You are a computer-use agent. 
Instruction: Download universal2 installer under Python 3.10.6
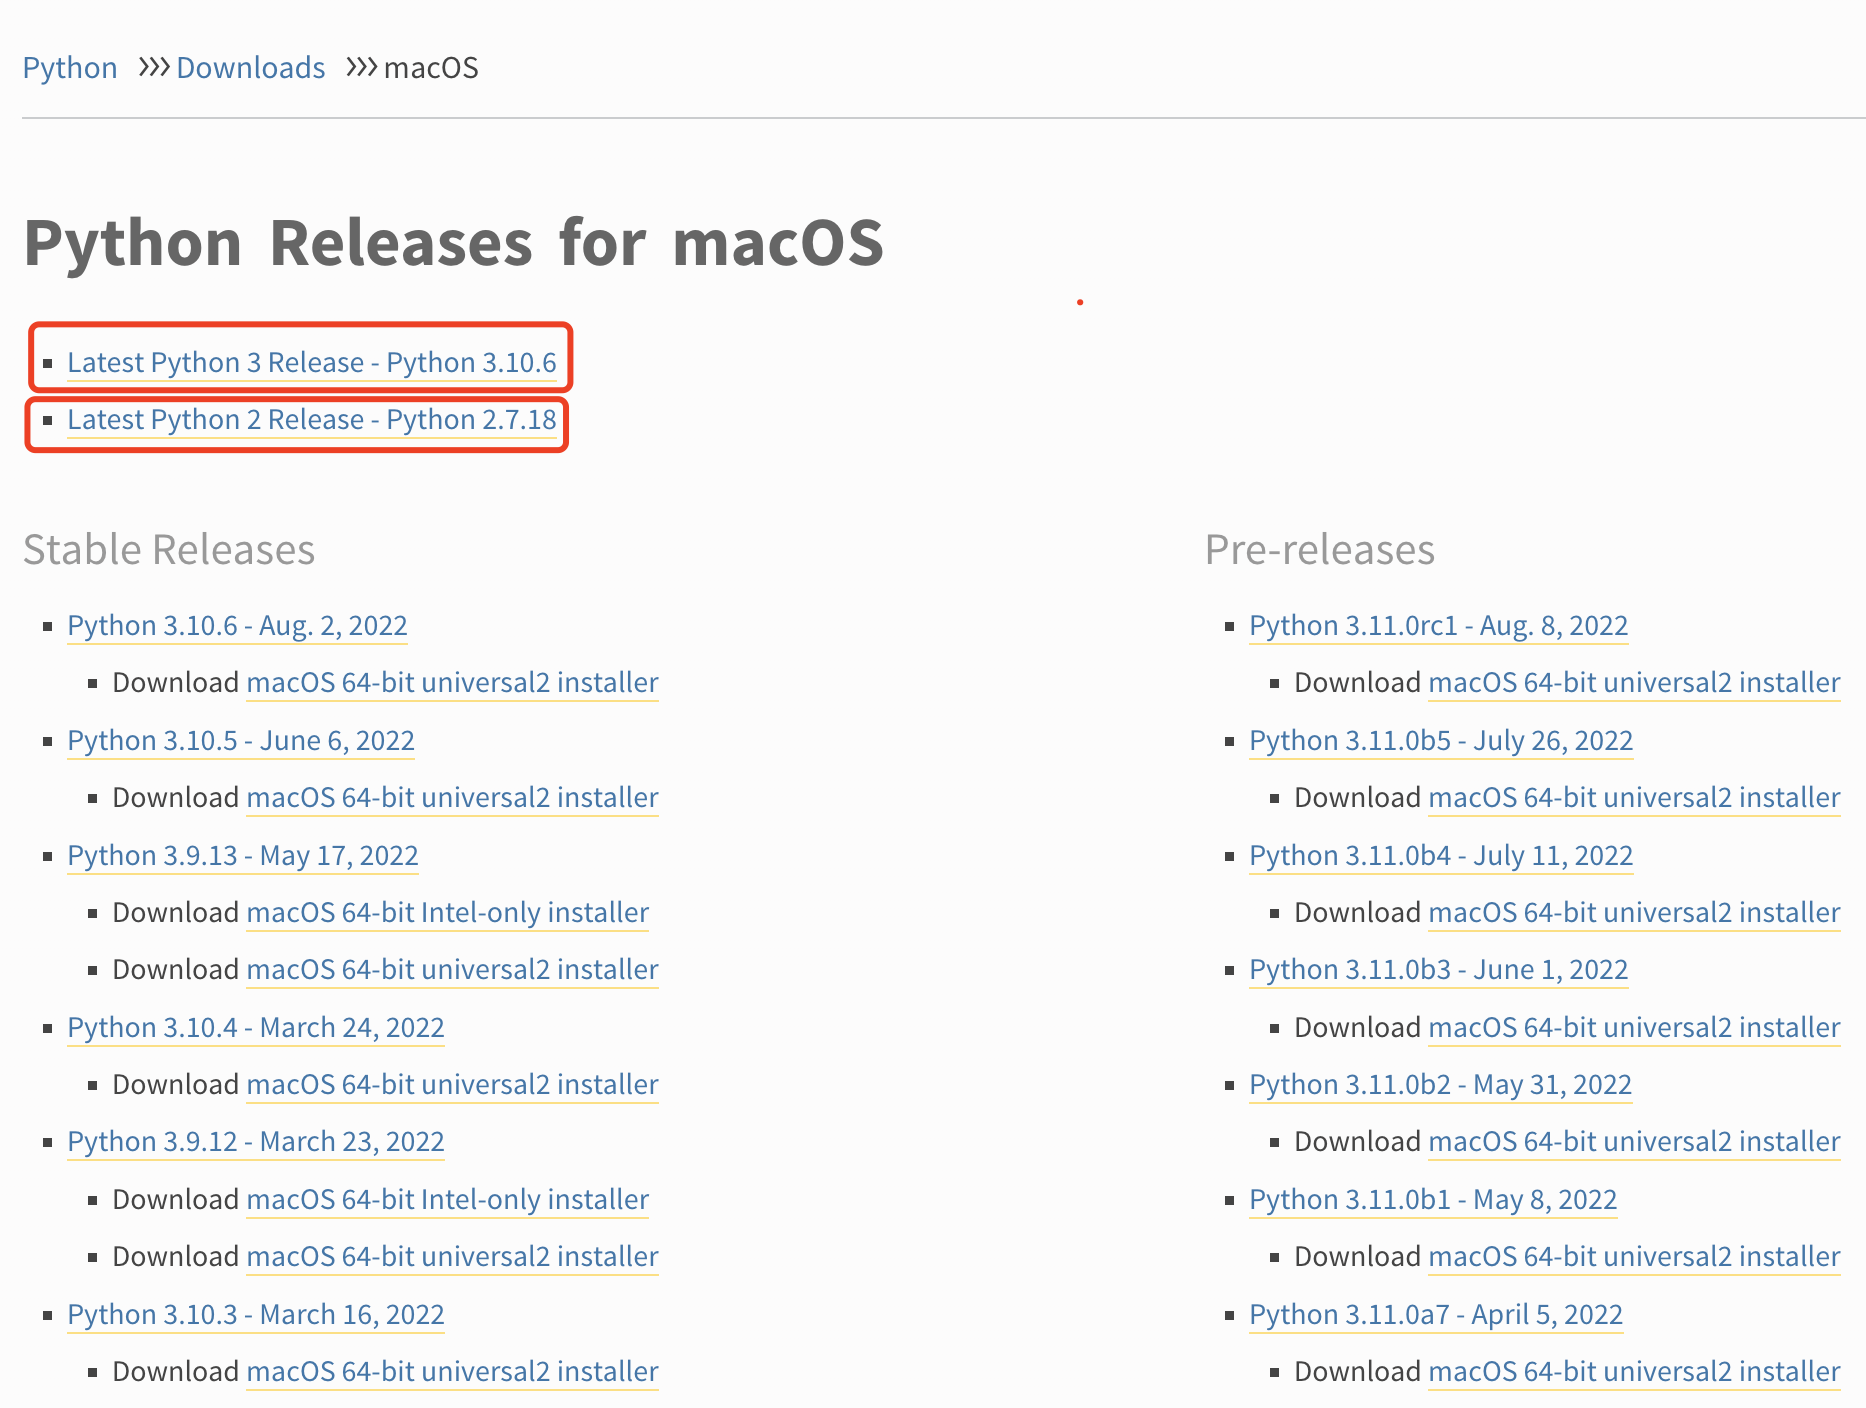[452, 683]
